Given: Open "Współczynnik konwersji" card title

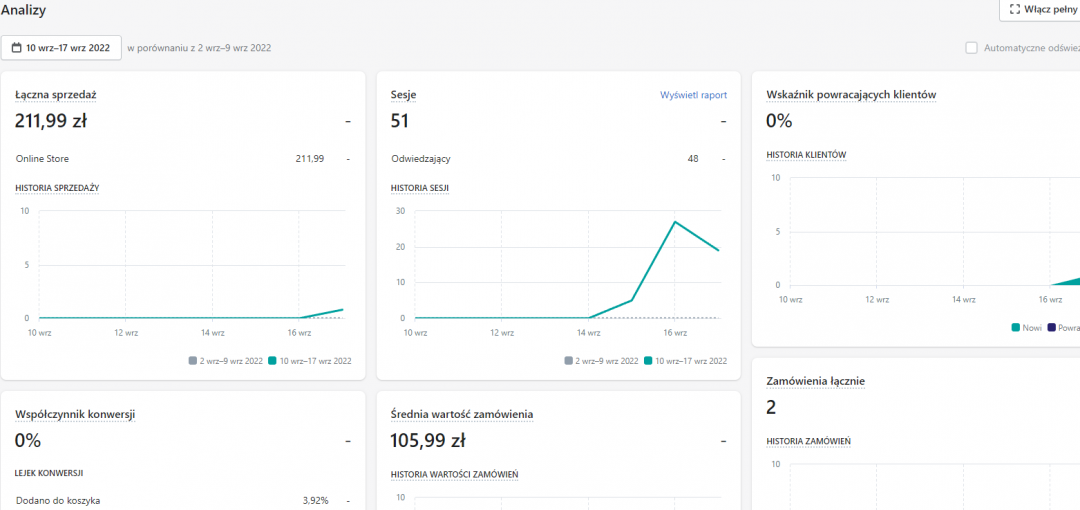Looking at the screenshot, I should pyautogui.click(x=75, y=414).
